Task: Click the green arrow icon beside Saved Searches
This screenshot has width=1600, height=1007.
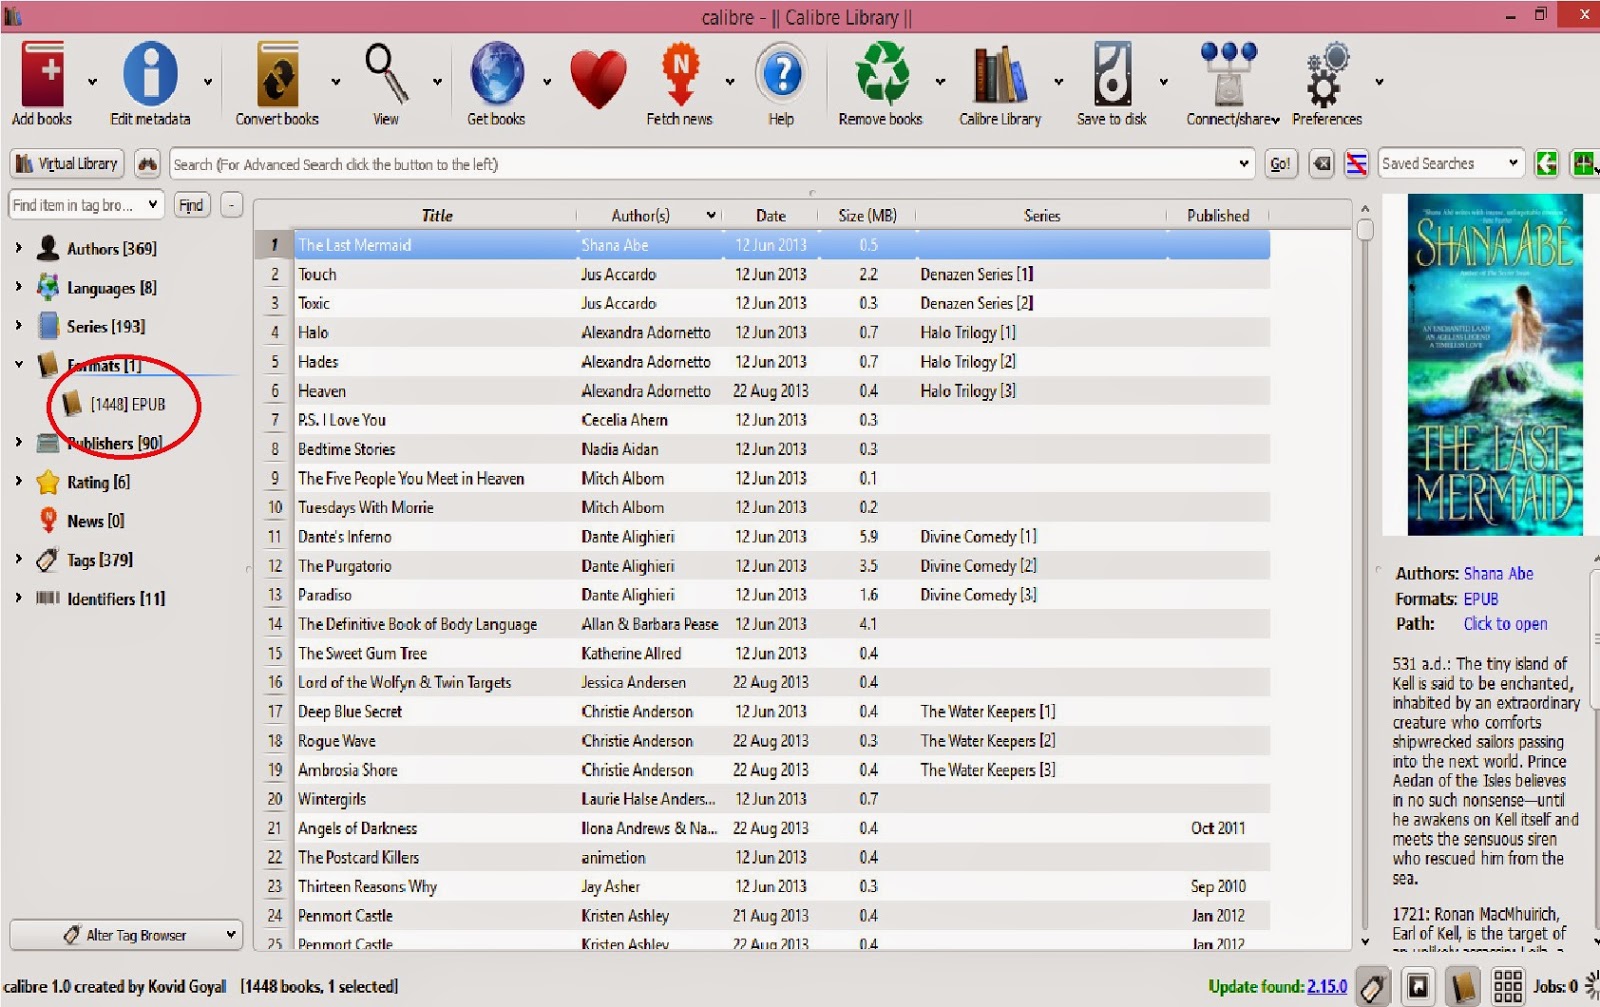Action: 1546,164
